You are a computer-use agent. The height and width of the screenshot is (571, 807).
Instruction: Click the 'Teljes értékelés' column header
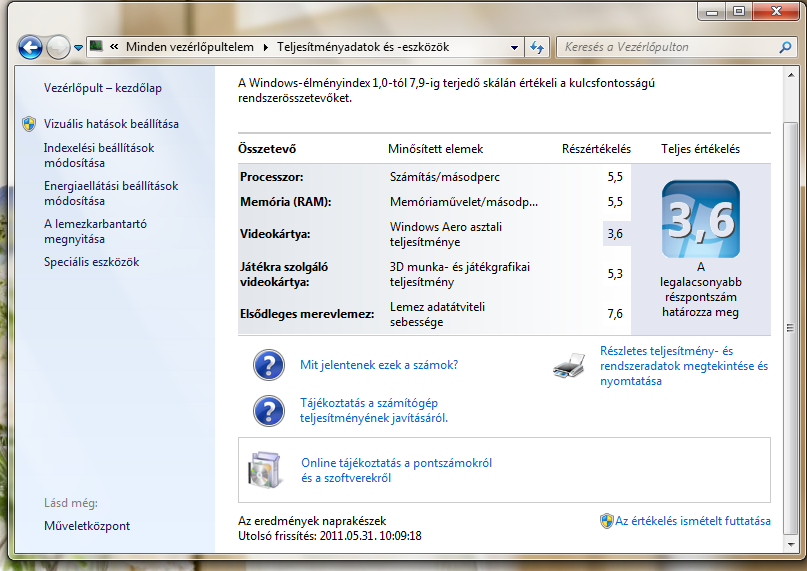[x=700, y=149]
